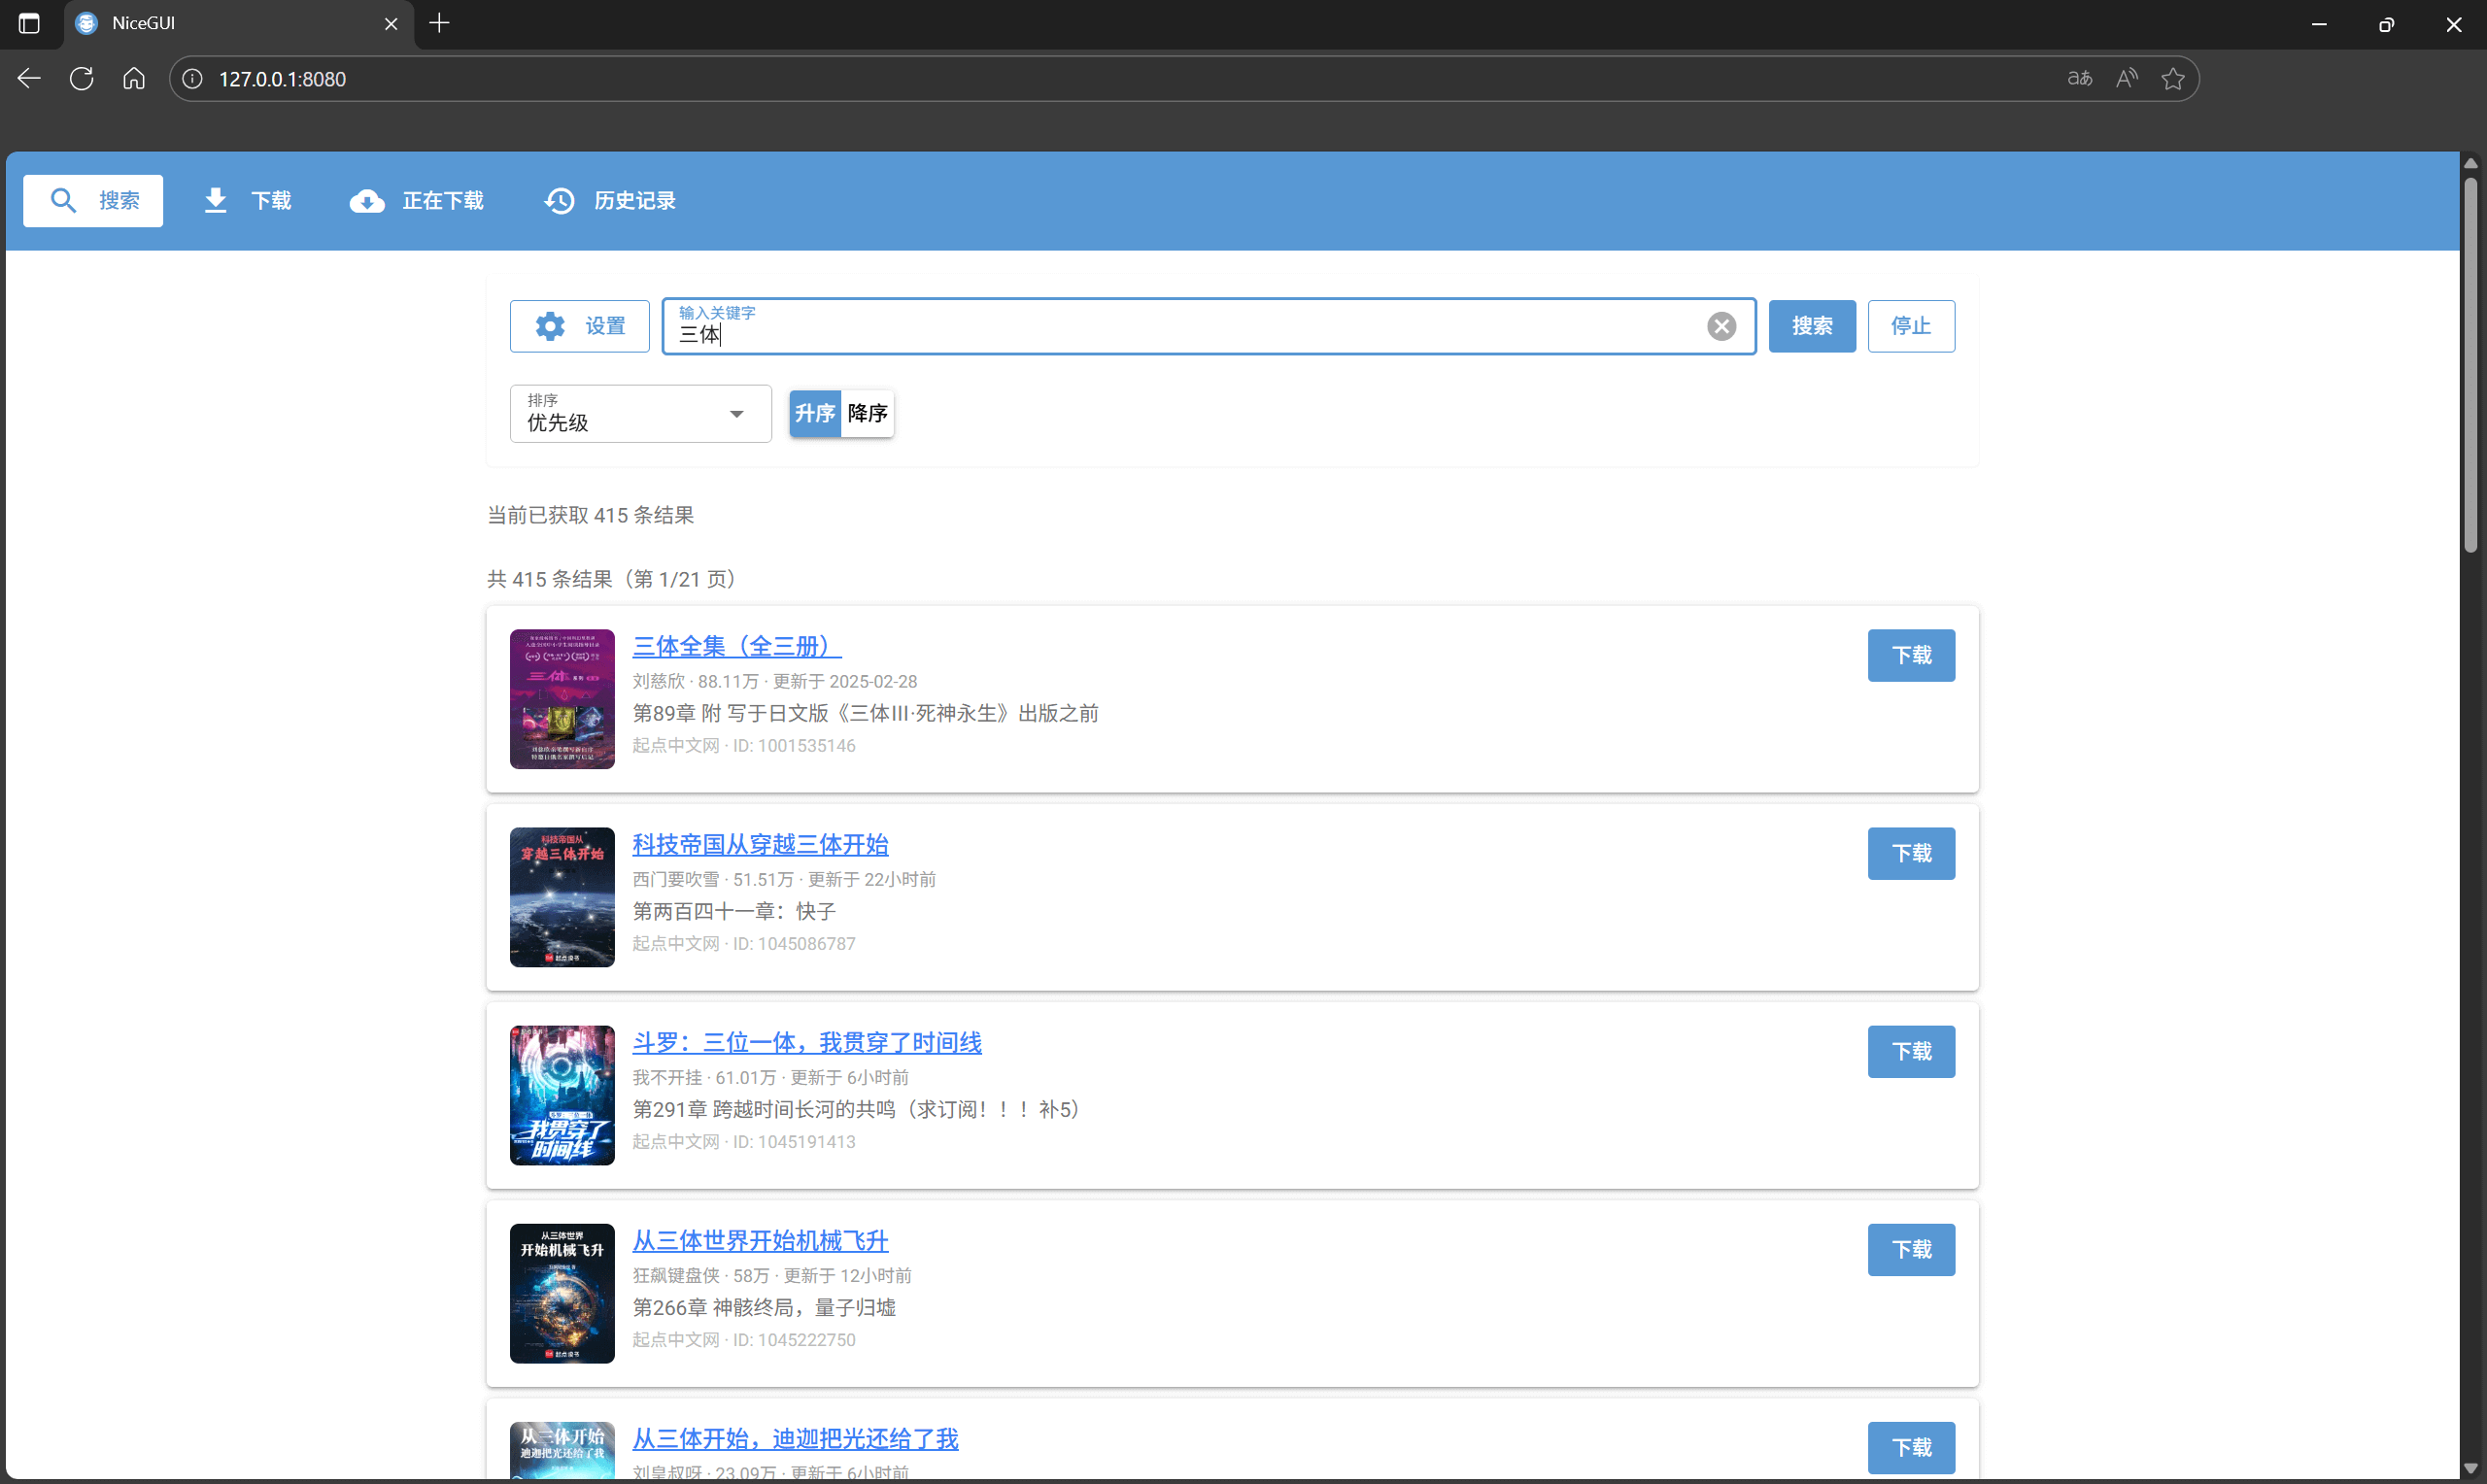
Task: Click the 正在下载 cloud download icon
Action: click(367, 200)
